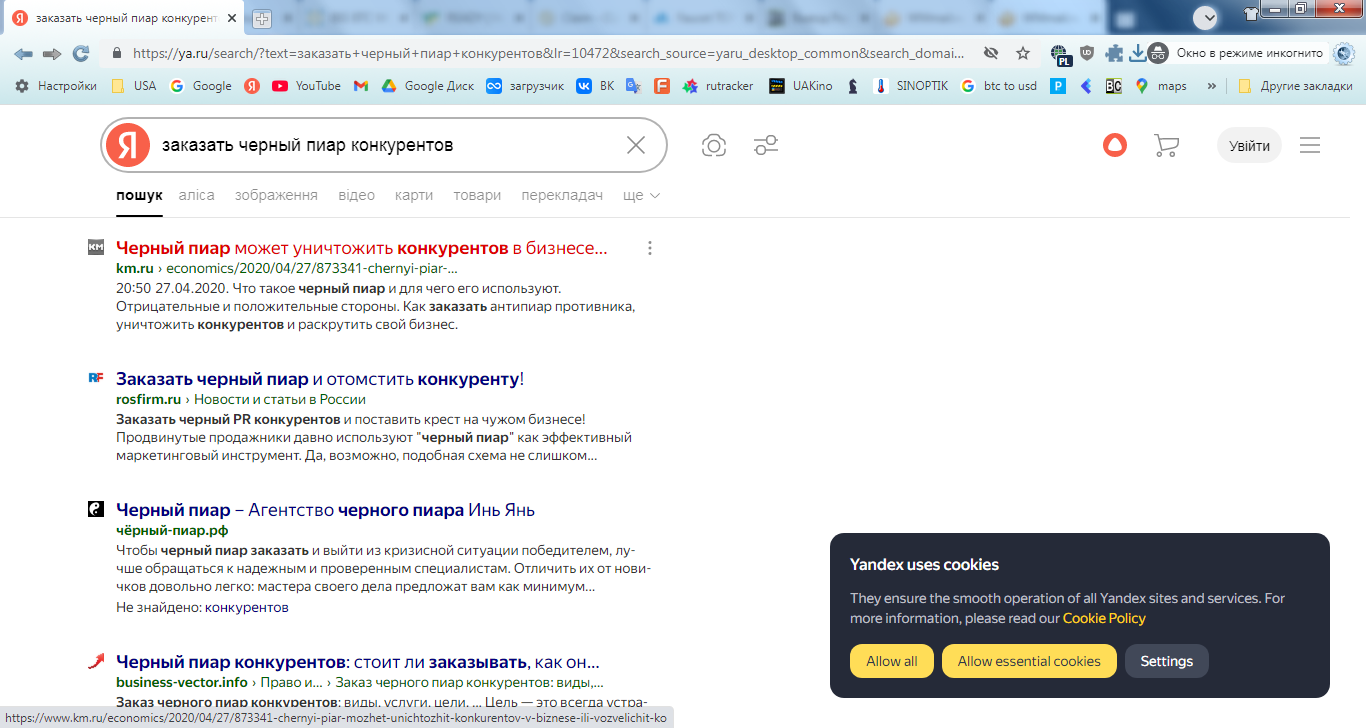Select the пошук tab
This screenshot has width=1366, height=728.
pos(139,196)
